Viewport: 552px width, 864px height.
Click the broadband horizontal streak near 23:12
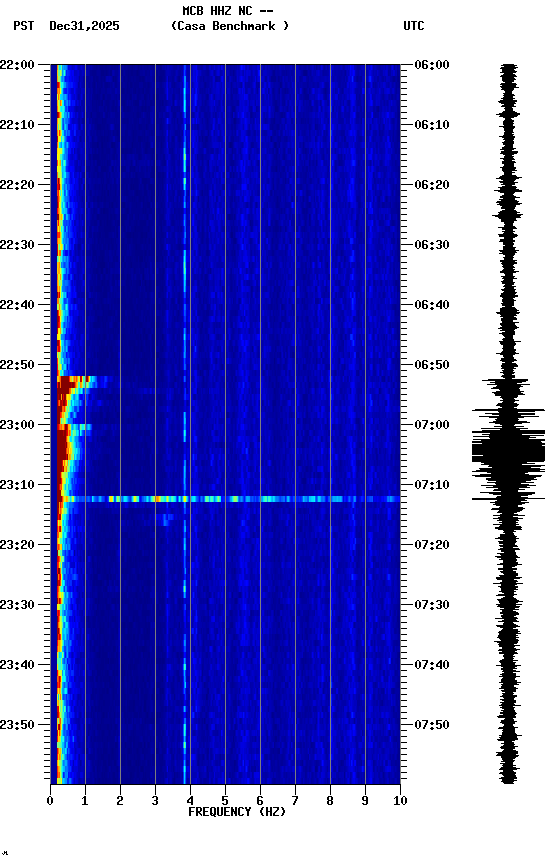tap(231, 499)
